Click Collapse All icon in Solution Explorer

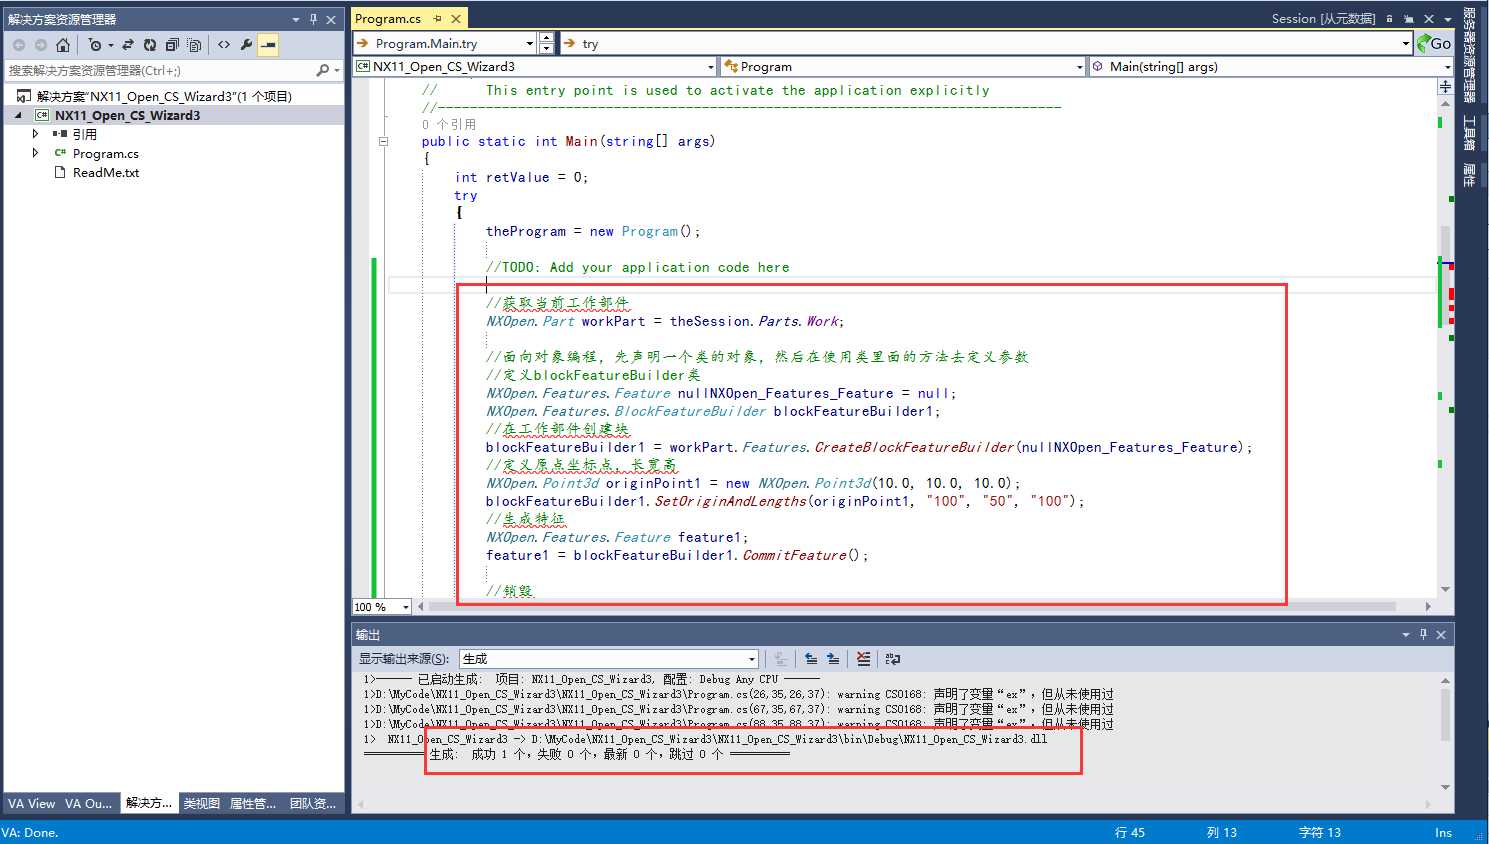[172, 45]
